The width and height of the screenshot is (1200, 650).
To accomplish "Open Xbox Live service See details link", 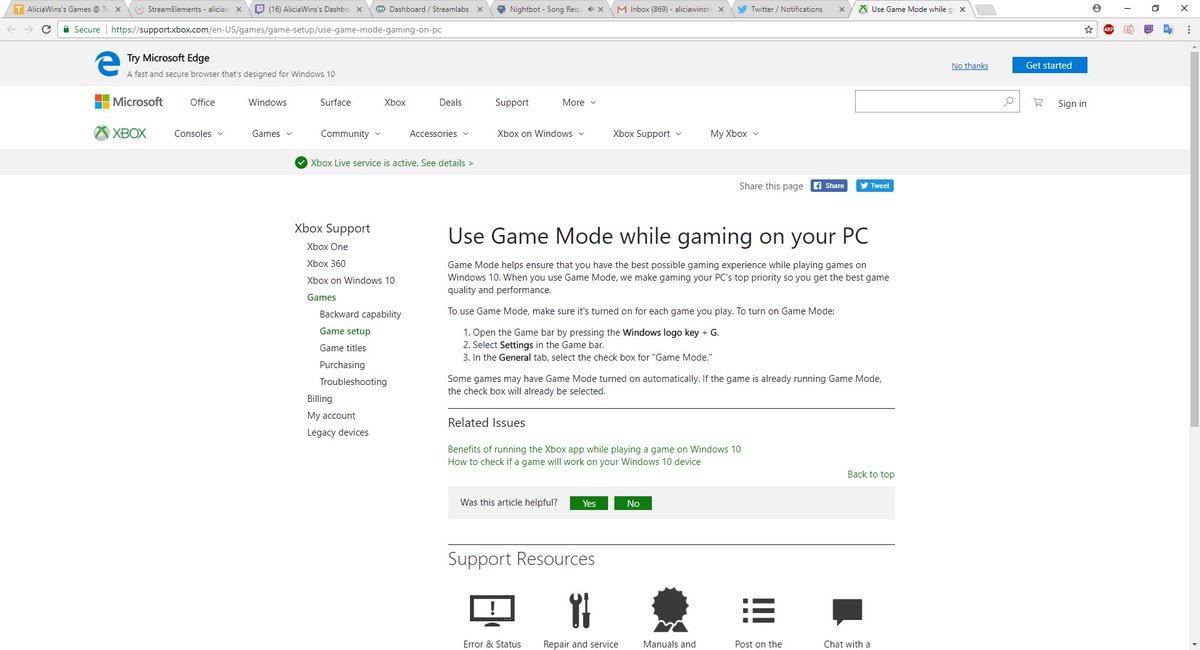I will 447,162.
